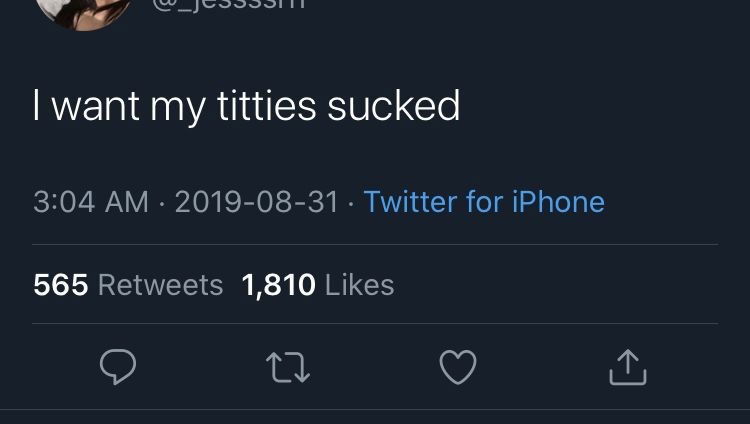Like the tweet with the heart icon

458,367
